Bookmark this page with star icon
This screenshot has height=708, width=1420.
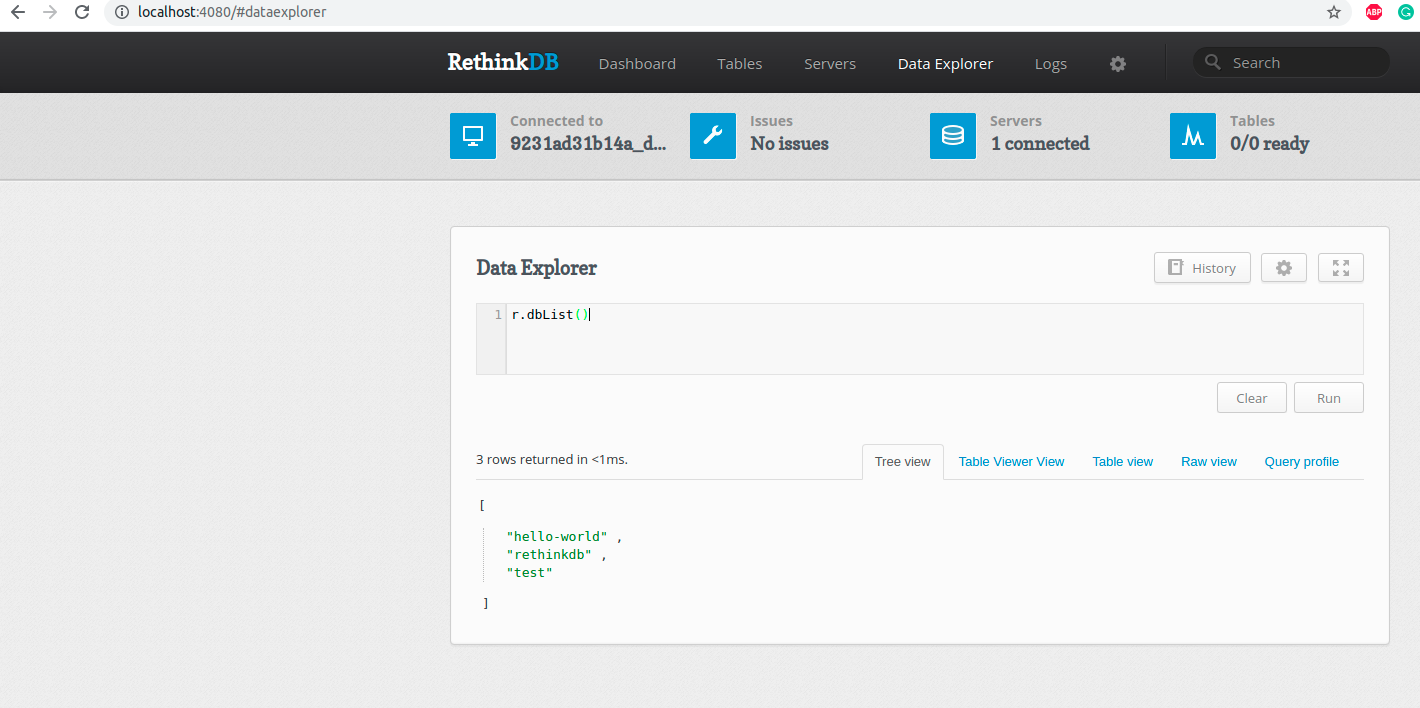[1334, 12]
